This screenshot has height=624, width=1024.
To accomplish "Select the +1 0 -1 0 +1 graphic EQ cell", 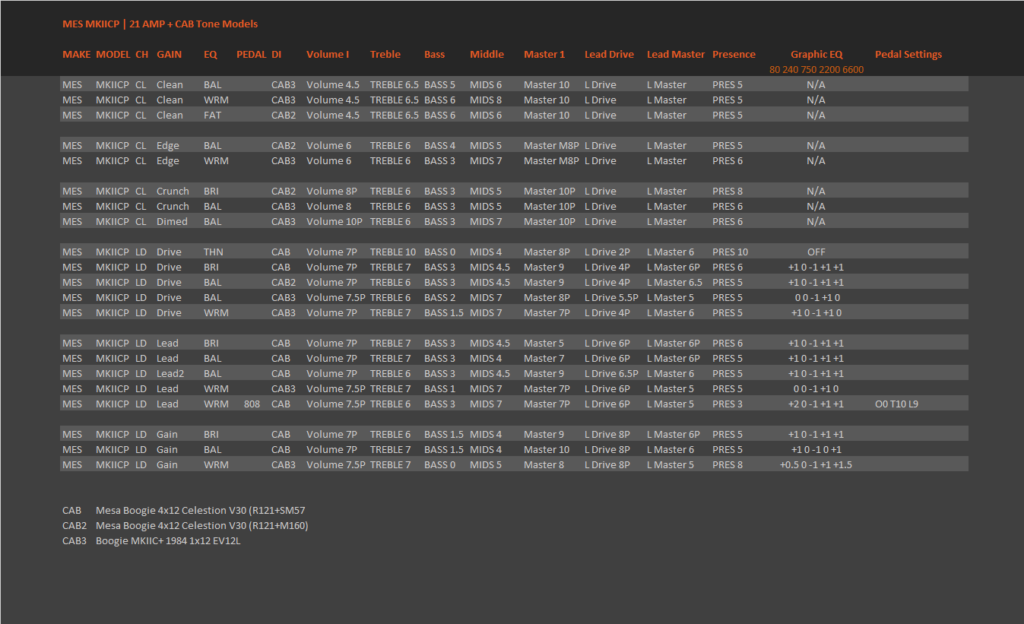I will [x=816, y=450].
